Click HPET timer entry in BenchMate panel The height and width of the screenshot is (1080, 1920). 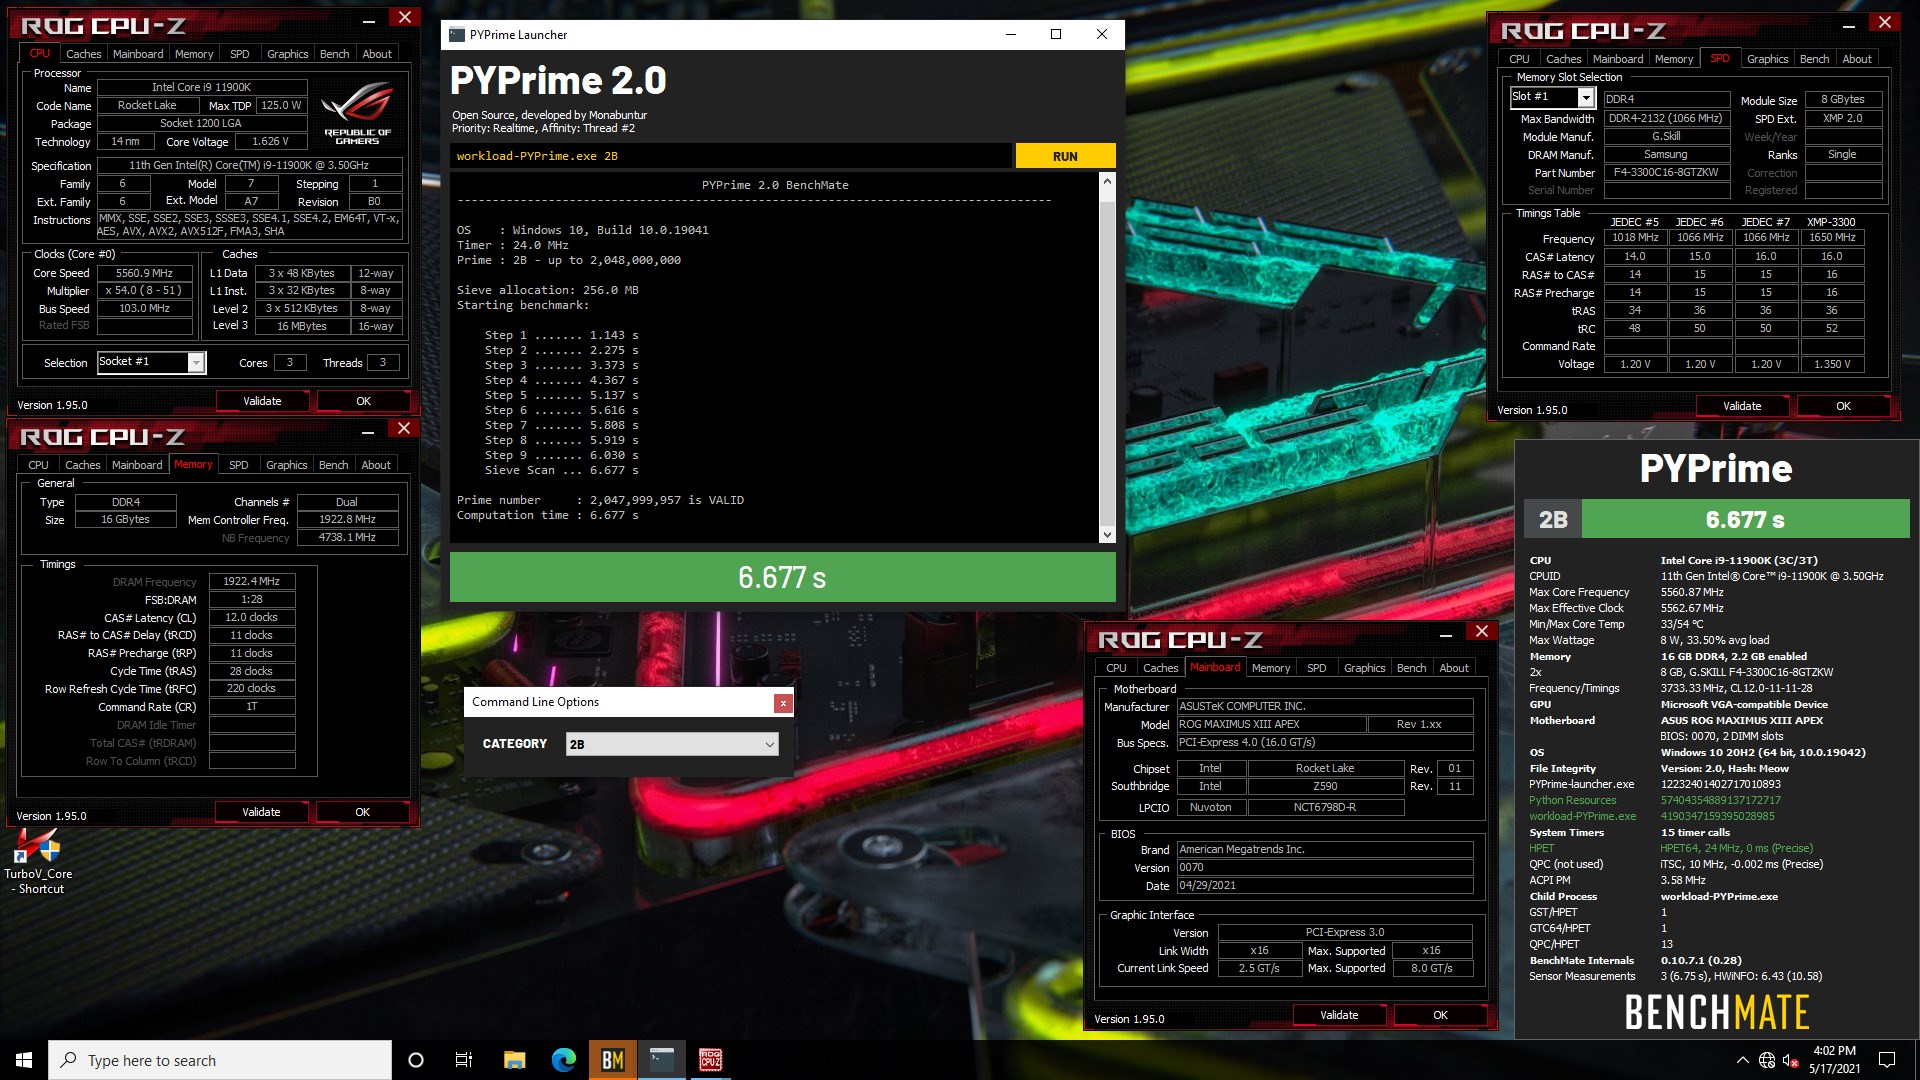click(1541, 848)
